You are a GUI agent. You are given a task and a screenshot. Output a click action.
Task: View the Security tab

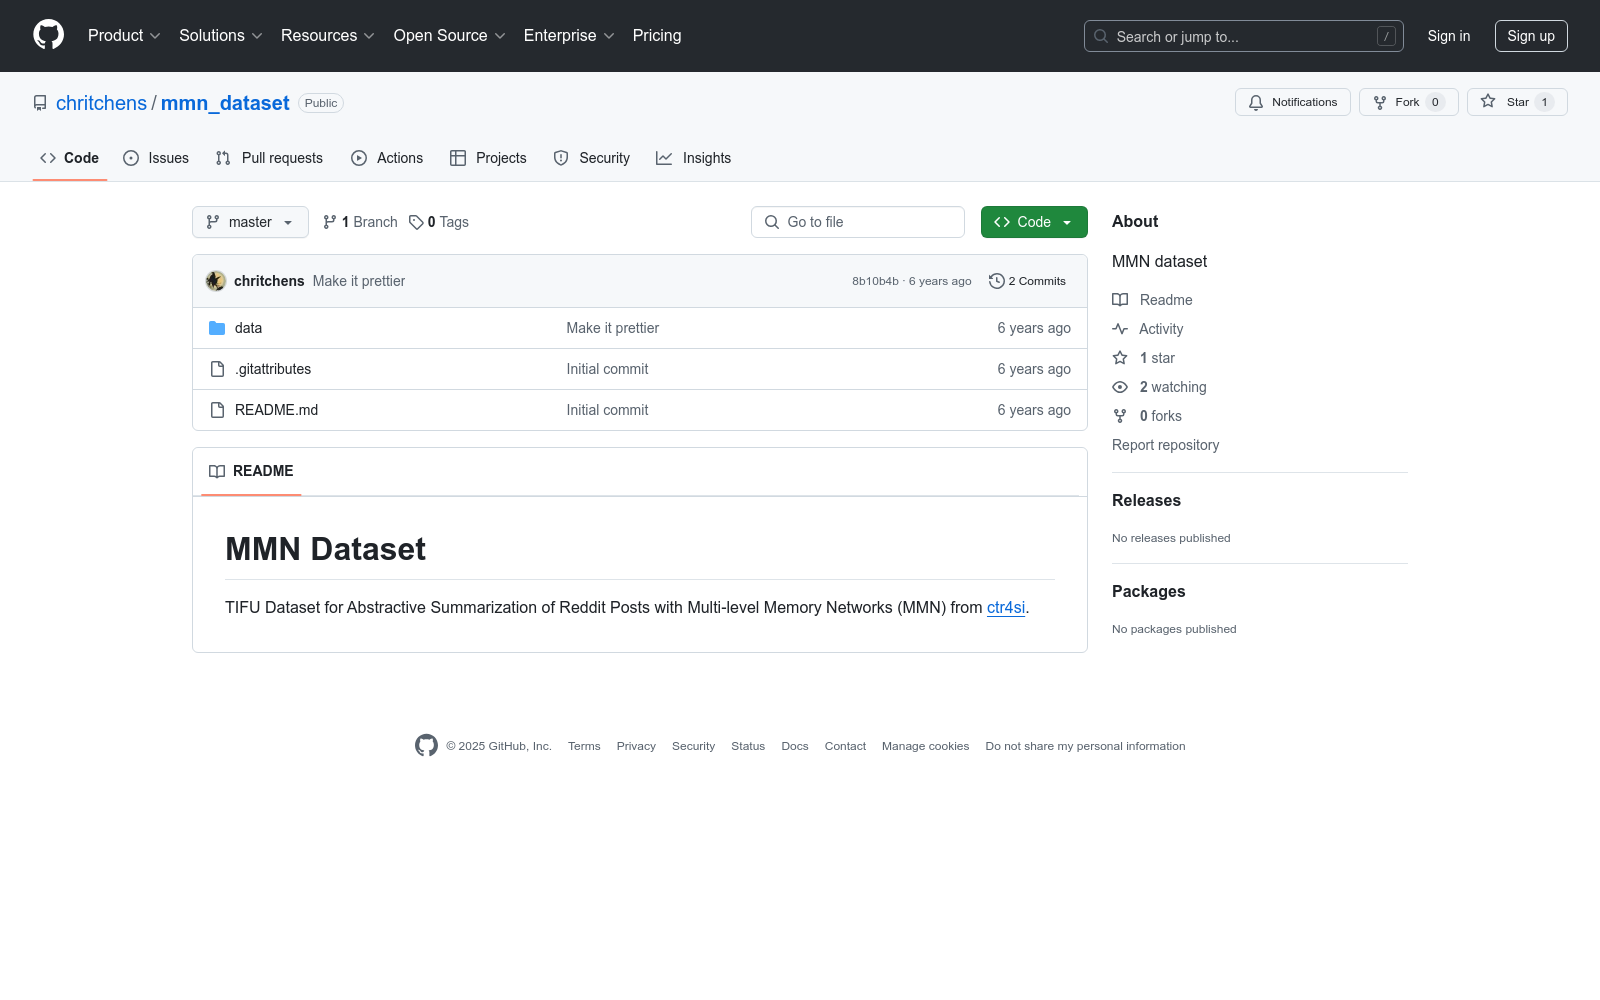[x=592, y=158]
